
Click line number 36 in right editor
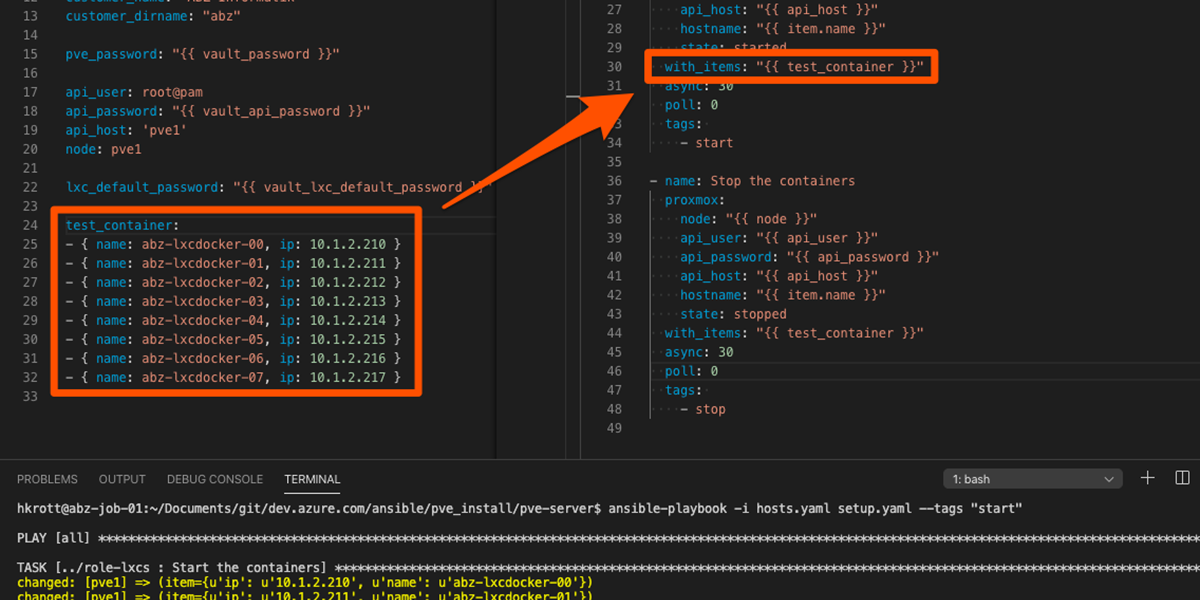tap(614, 181)
